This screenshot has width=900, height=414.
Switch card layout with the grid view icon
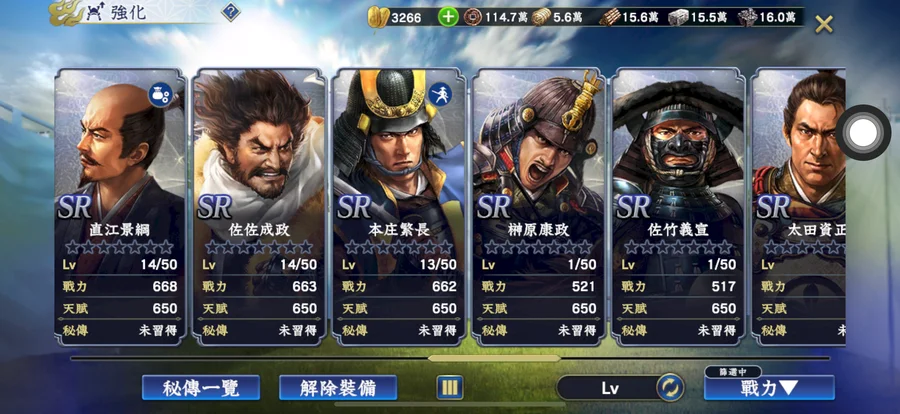click(450, 388)
